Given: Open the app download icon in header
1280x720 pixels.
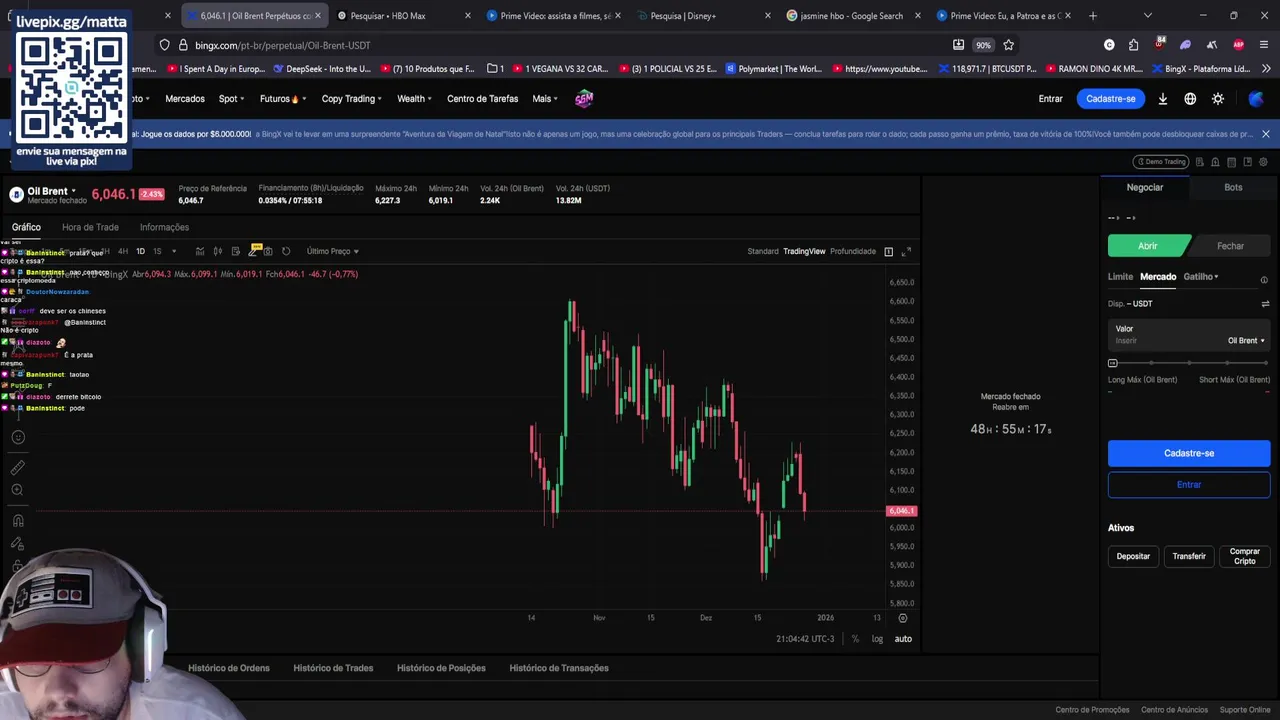Looking at the screenshot, I should [1163, 99].
